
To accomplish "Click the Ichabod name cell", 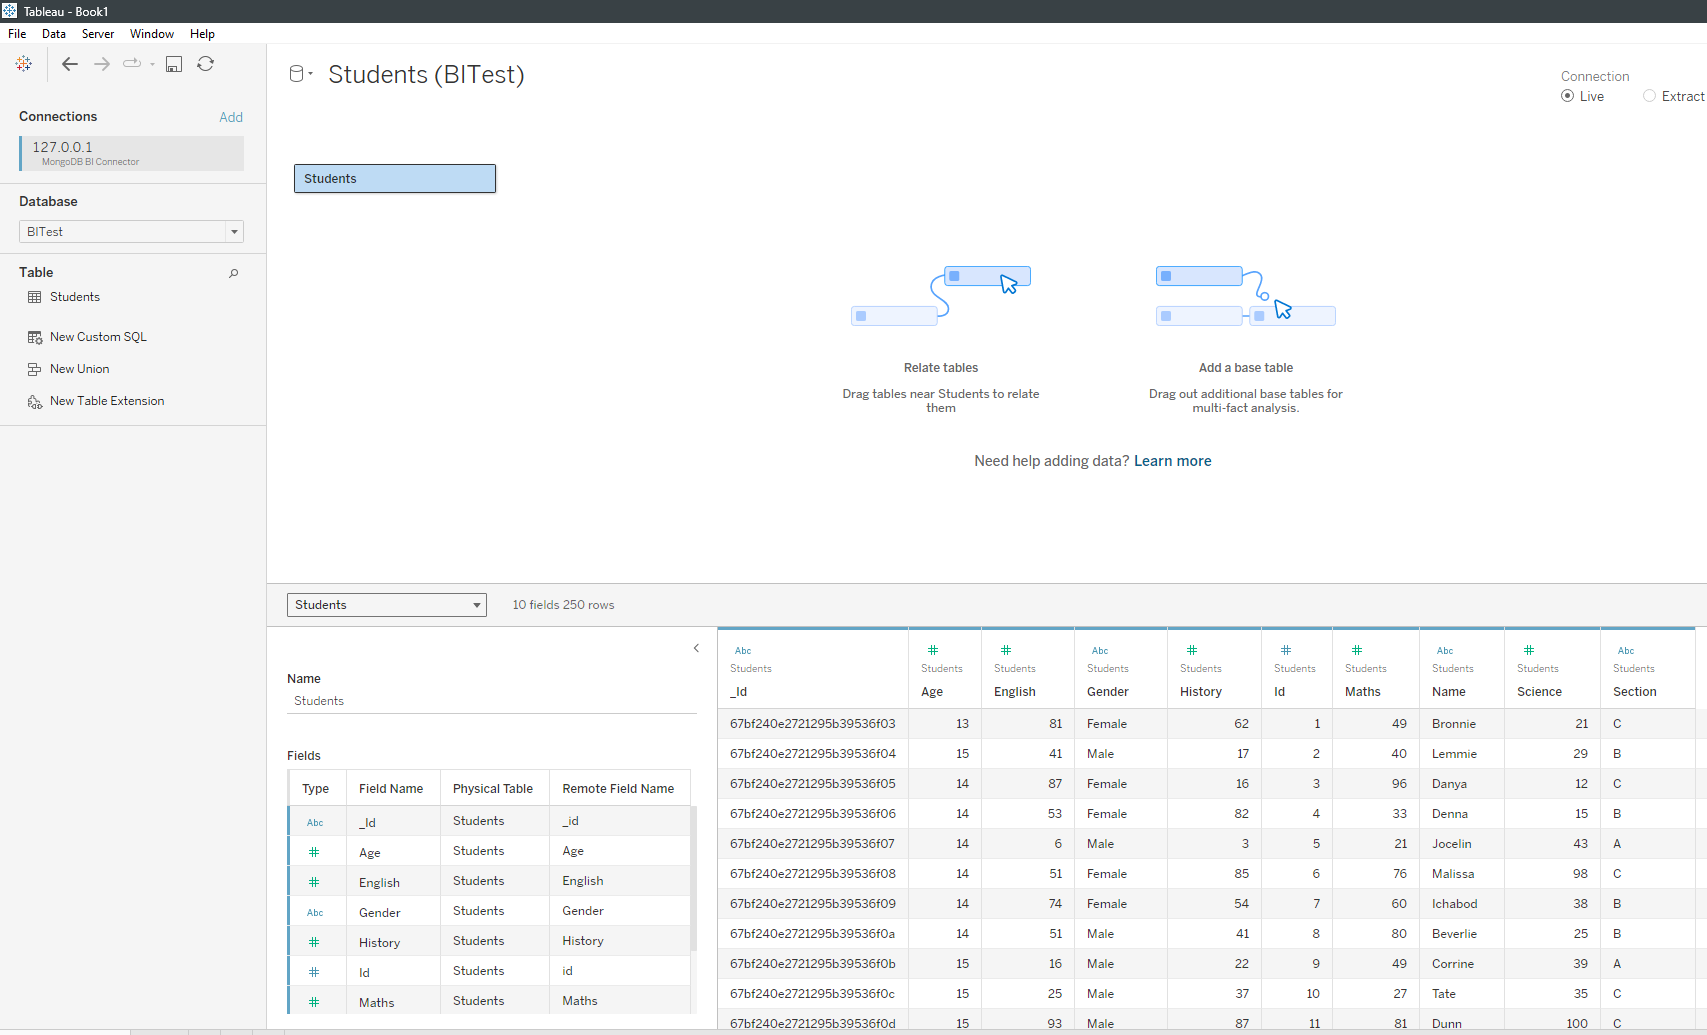I will [x=1461, y=904].
